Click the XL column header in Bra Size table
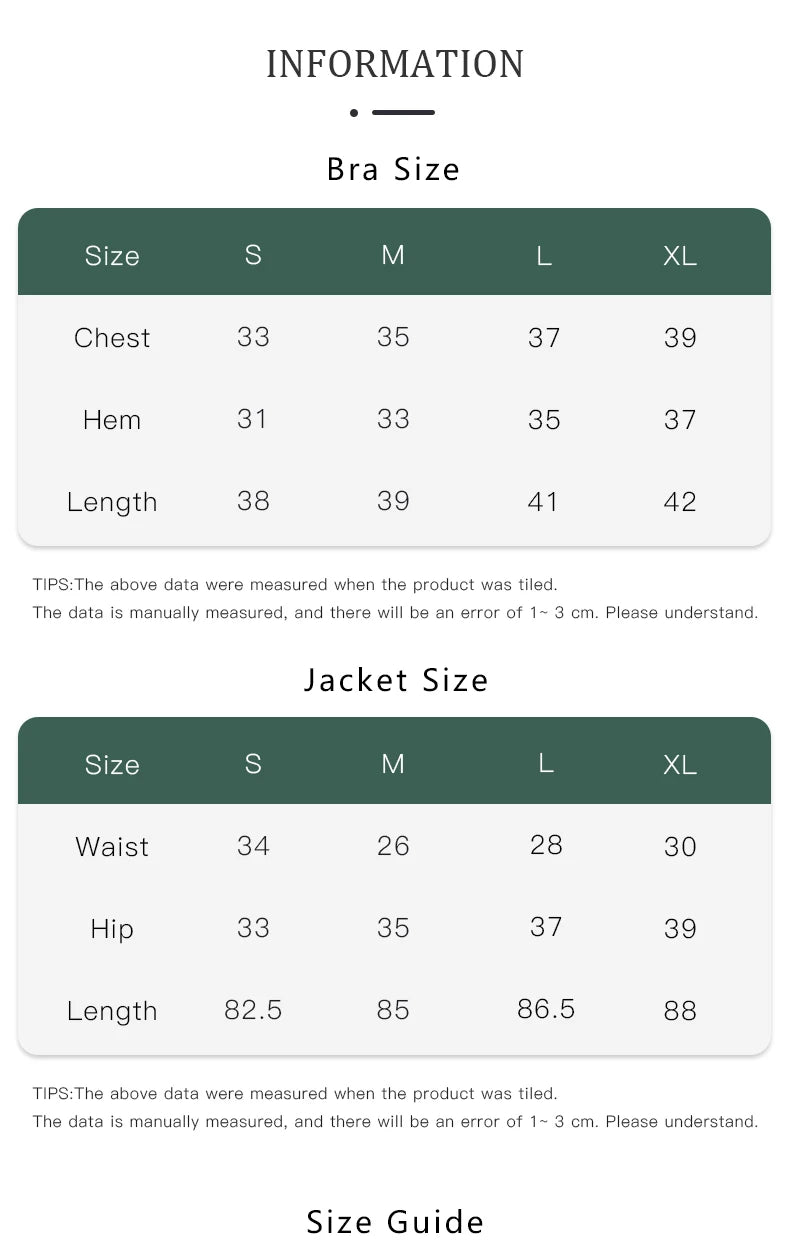The width and height of the screenshot is (790, 1257). click(680, 256)
